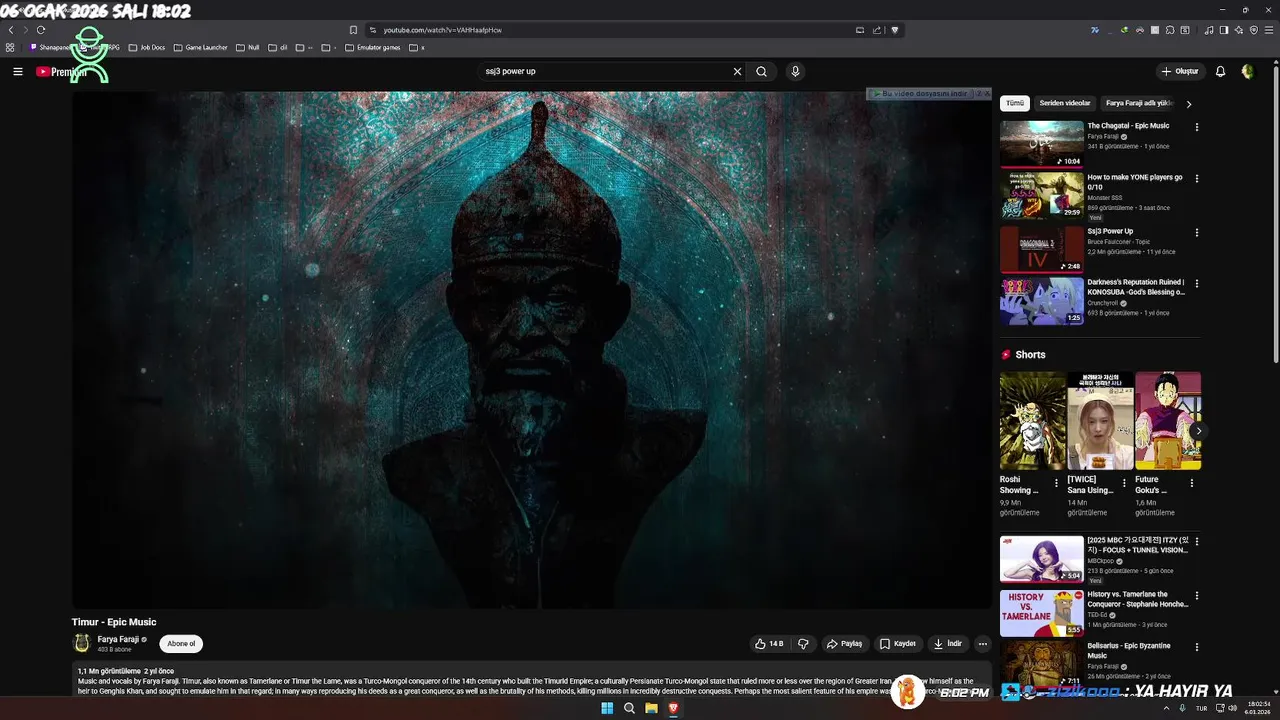Screen dimensions: 1280x720
Task: Open taskbar clock 18:02:54
Action: tap(1258, 708)
